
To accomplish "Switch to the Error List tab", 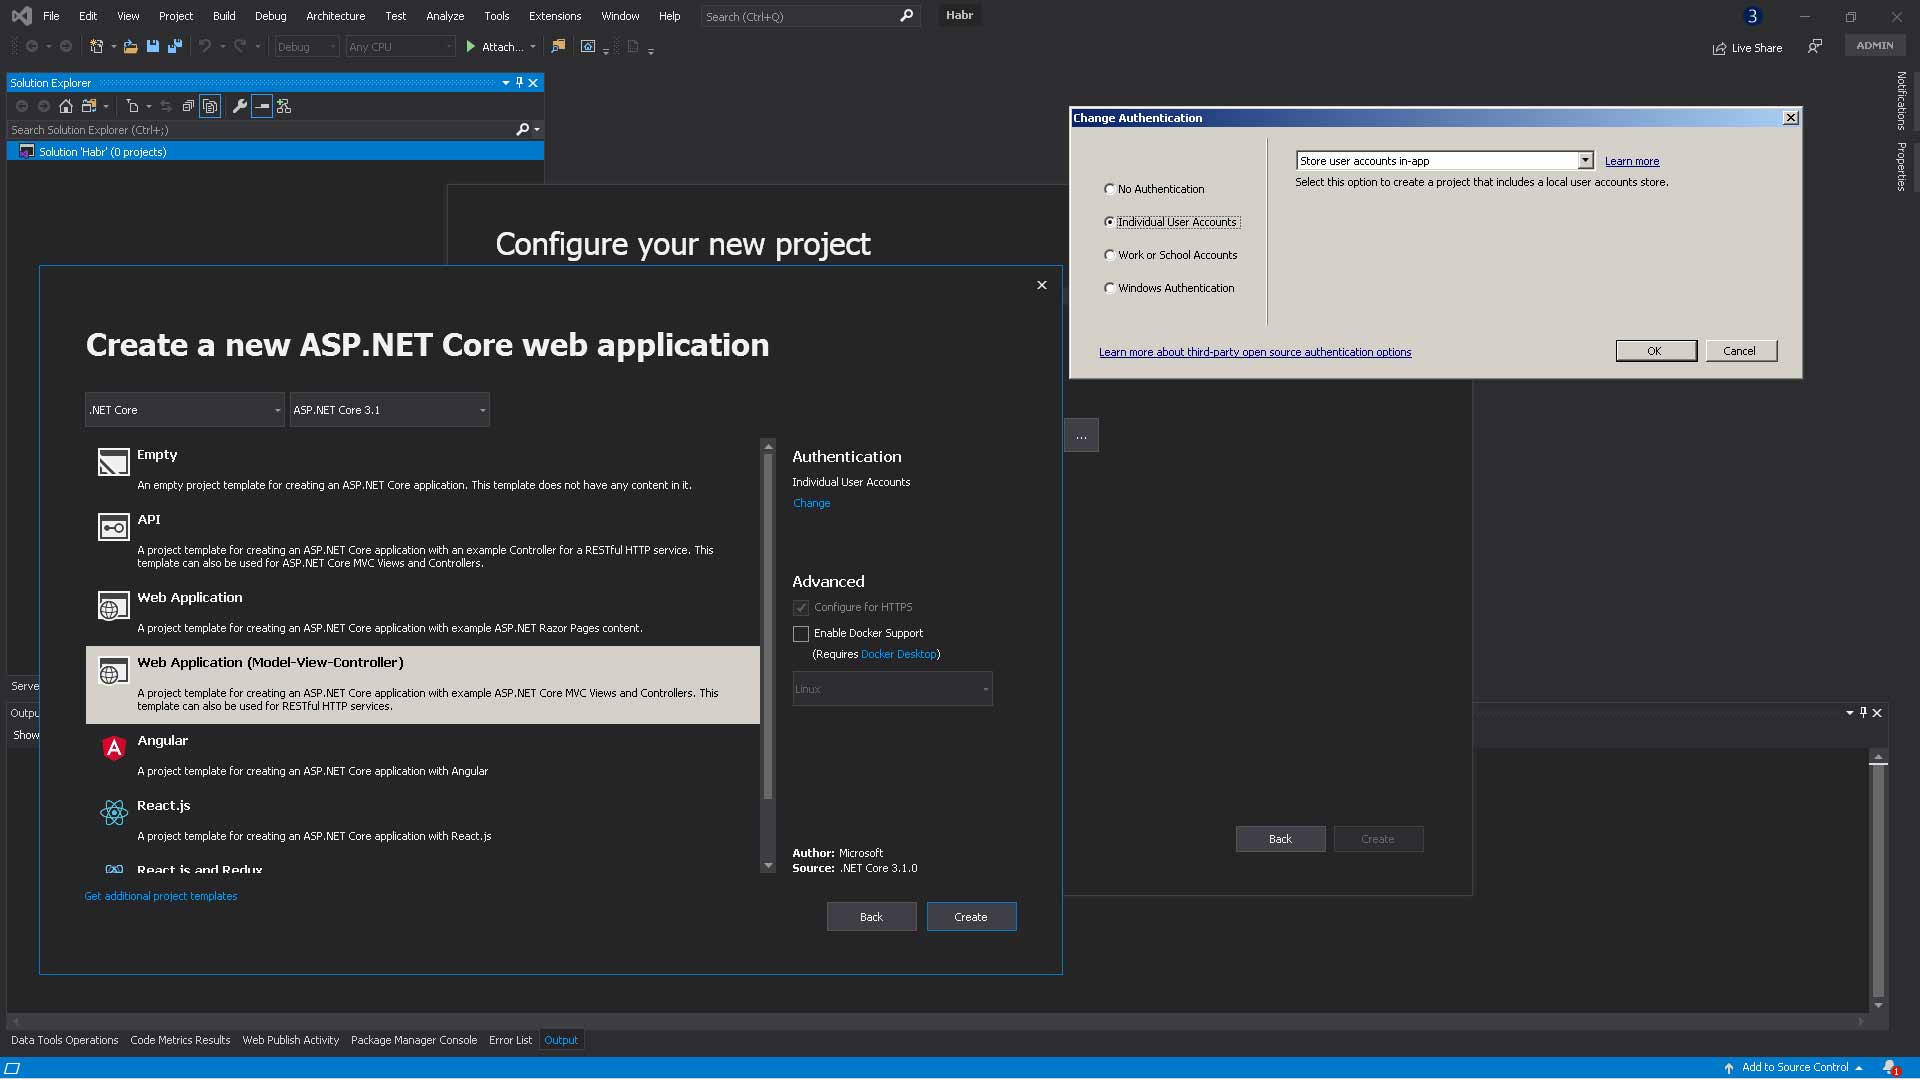I will (510, 1040).
